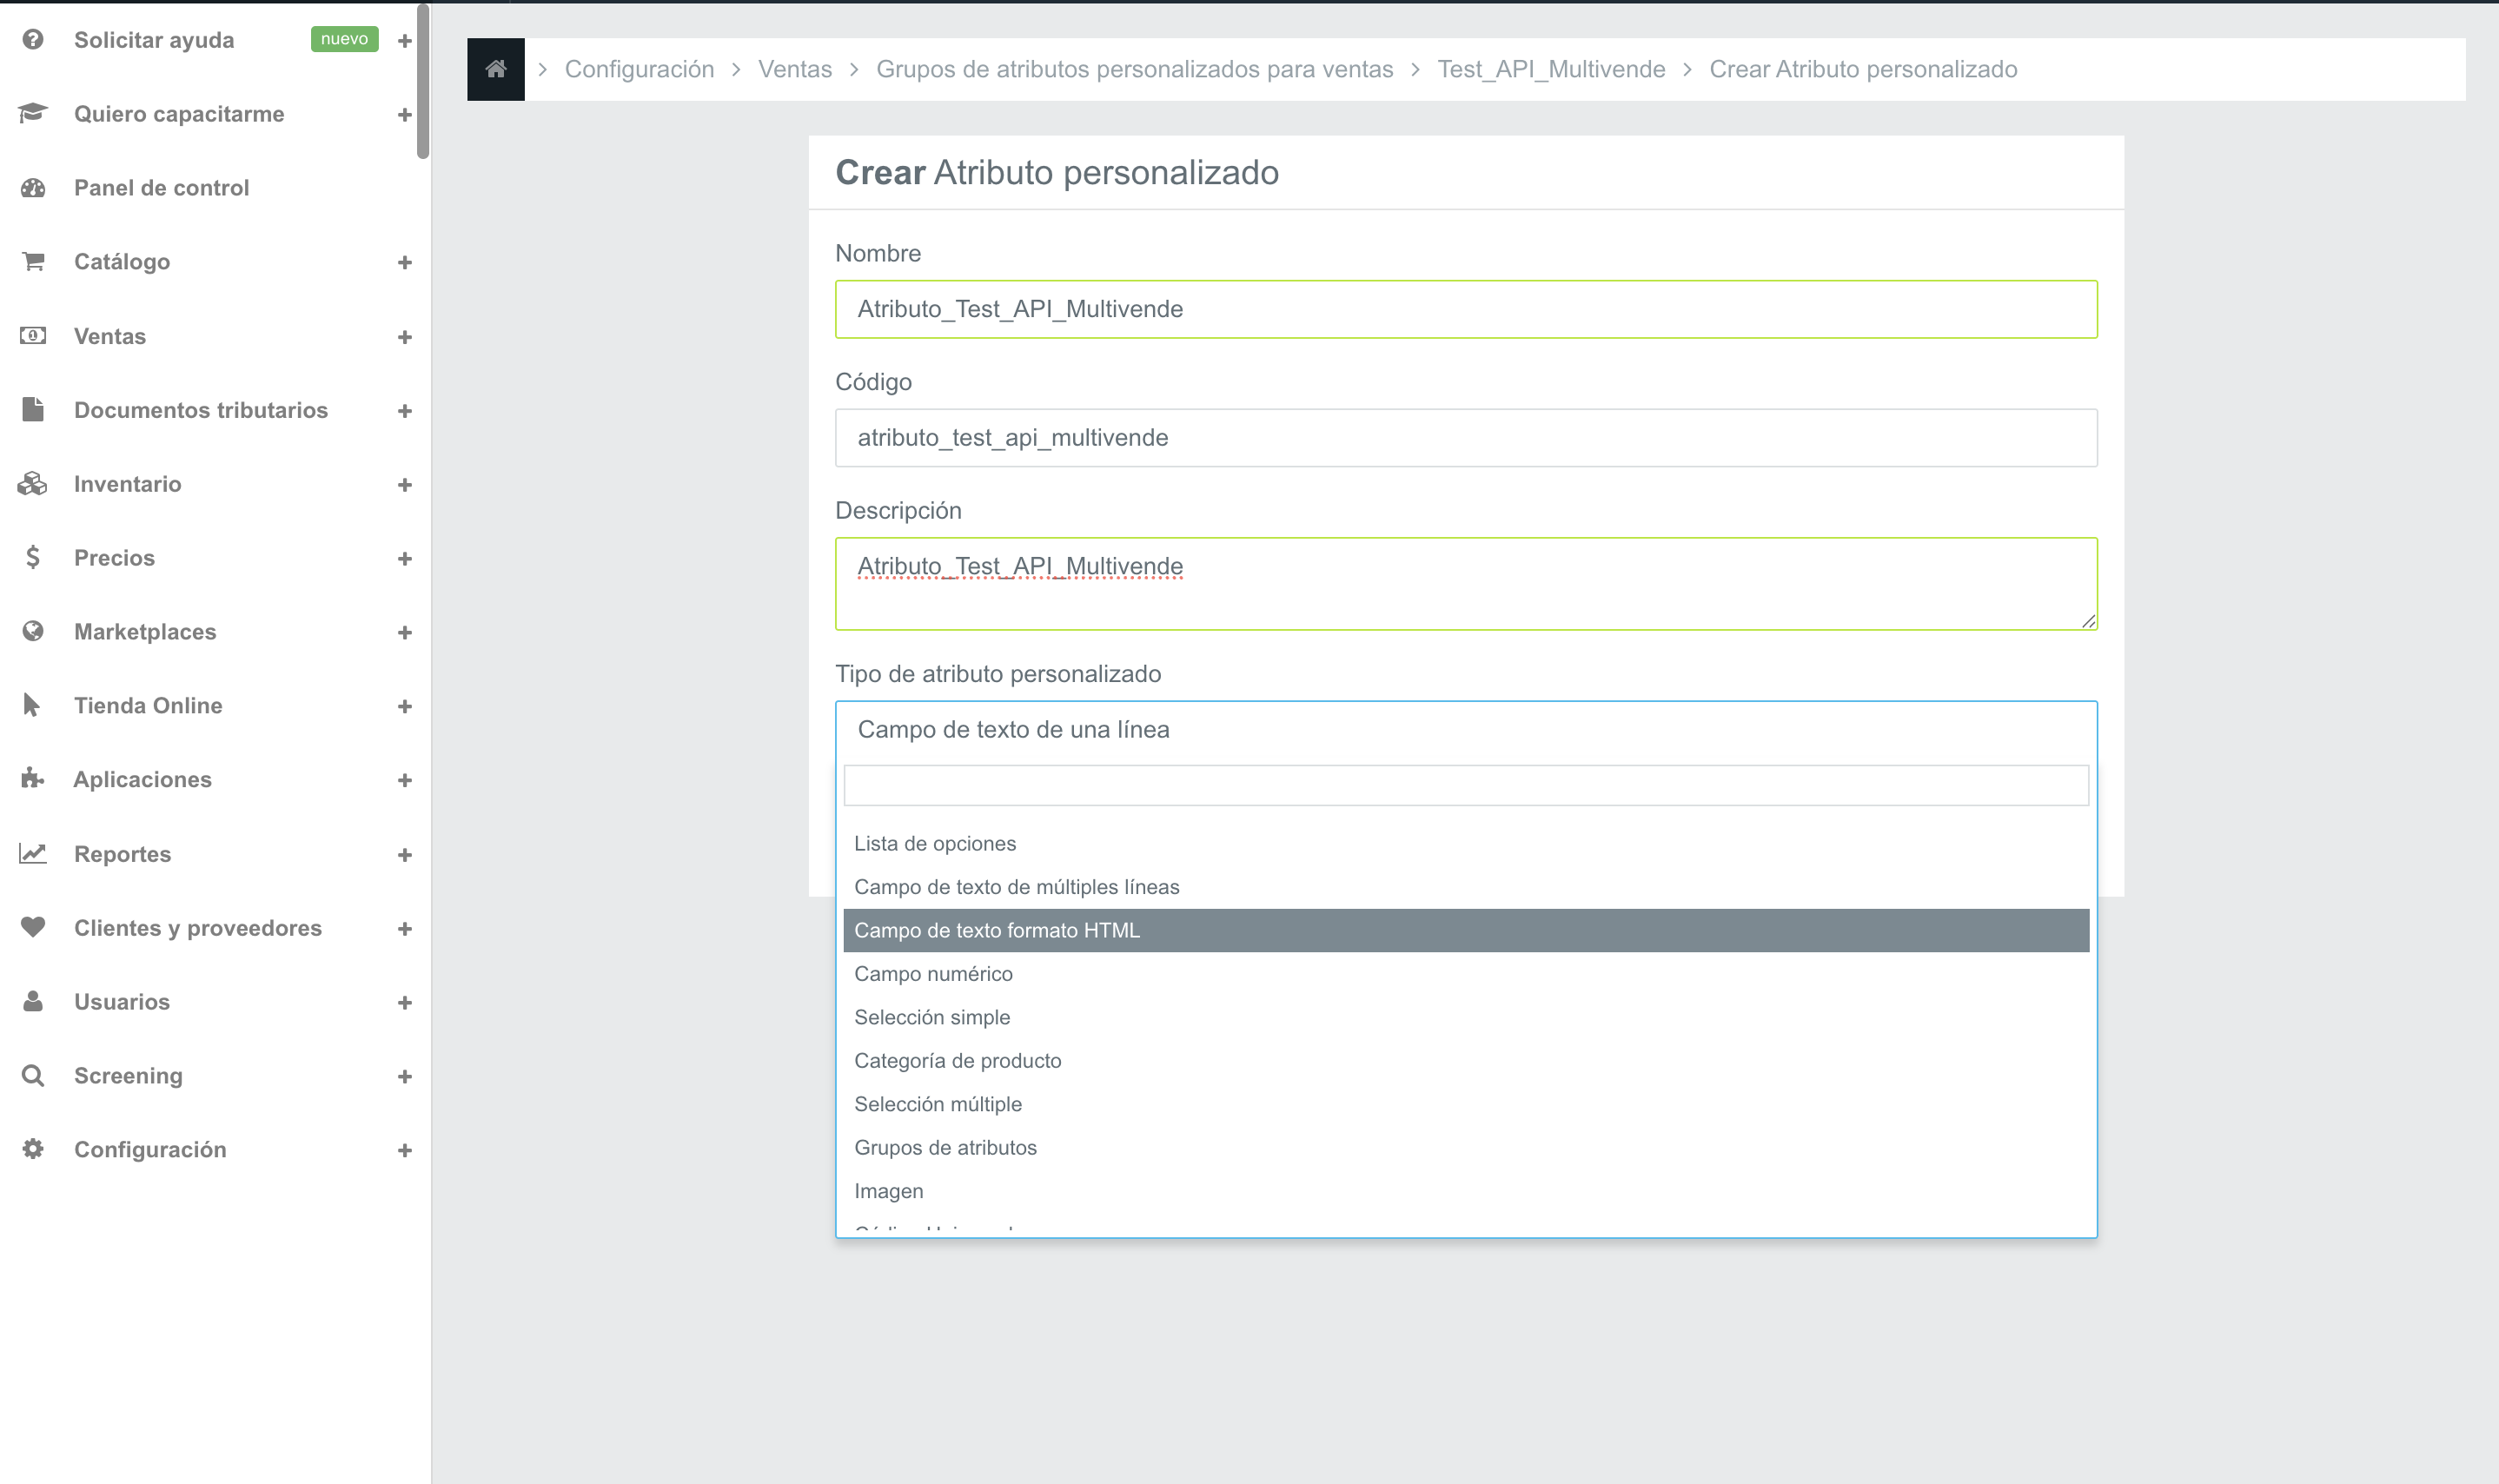This screenshot has height=1484, width=2499.
Task: Open Tipo de atributo personalizado dropdown
Action: pyautogui.click(x=1465, y=730)
